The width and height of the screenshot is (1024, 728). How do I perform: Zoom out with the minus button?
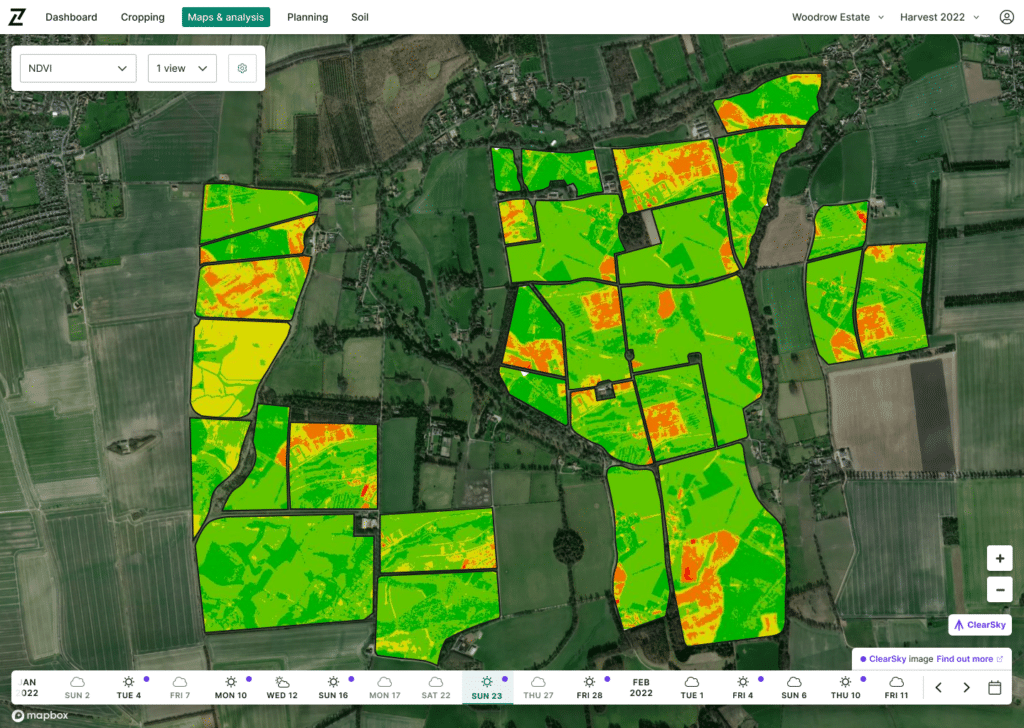click(x=999, y=590)
